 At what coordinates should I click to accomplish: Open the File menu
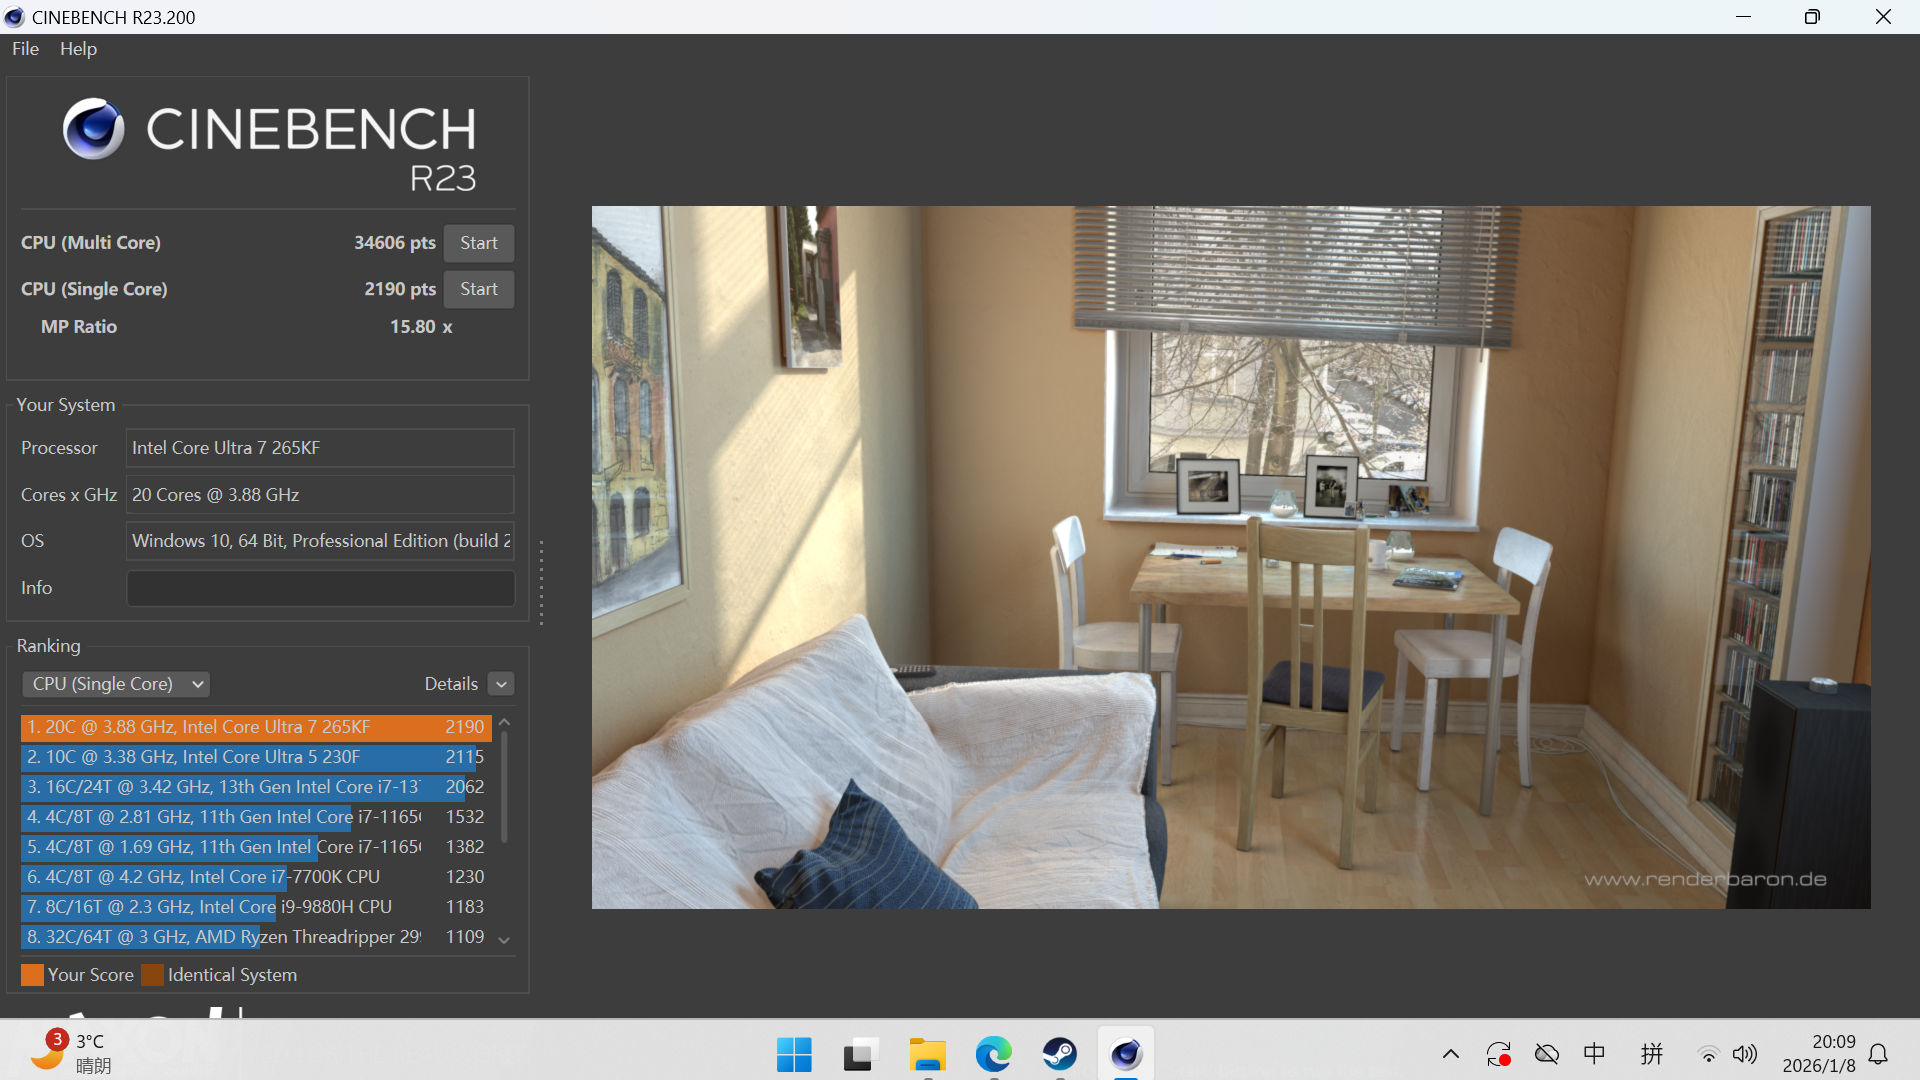(x=25, y=49)
